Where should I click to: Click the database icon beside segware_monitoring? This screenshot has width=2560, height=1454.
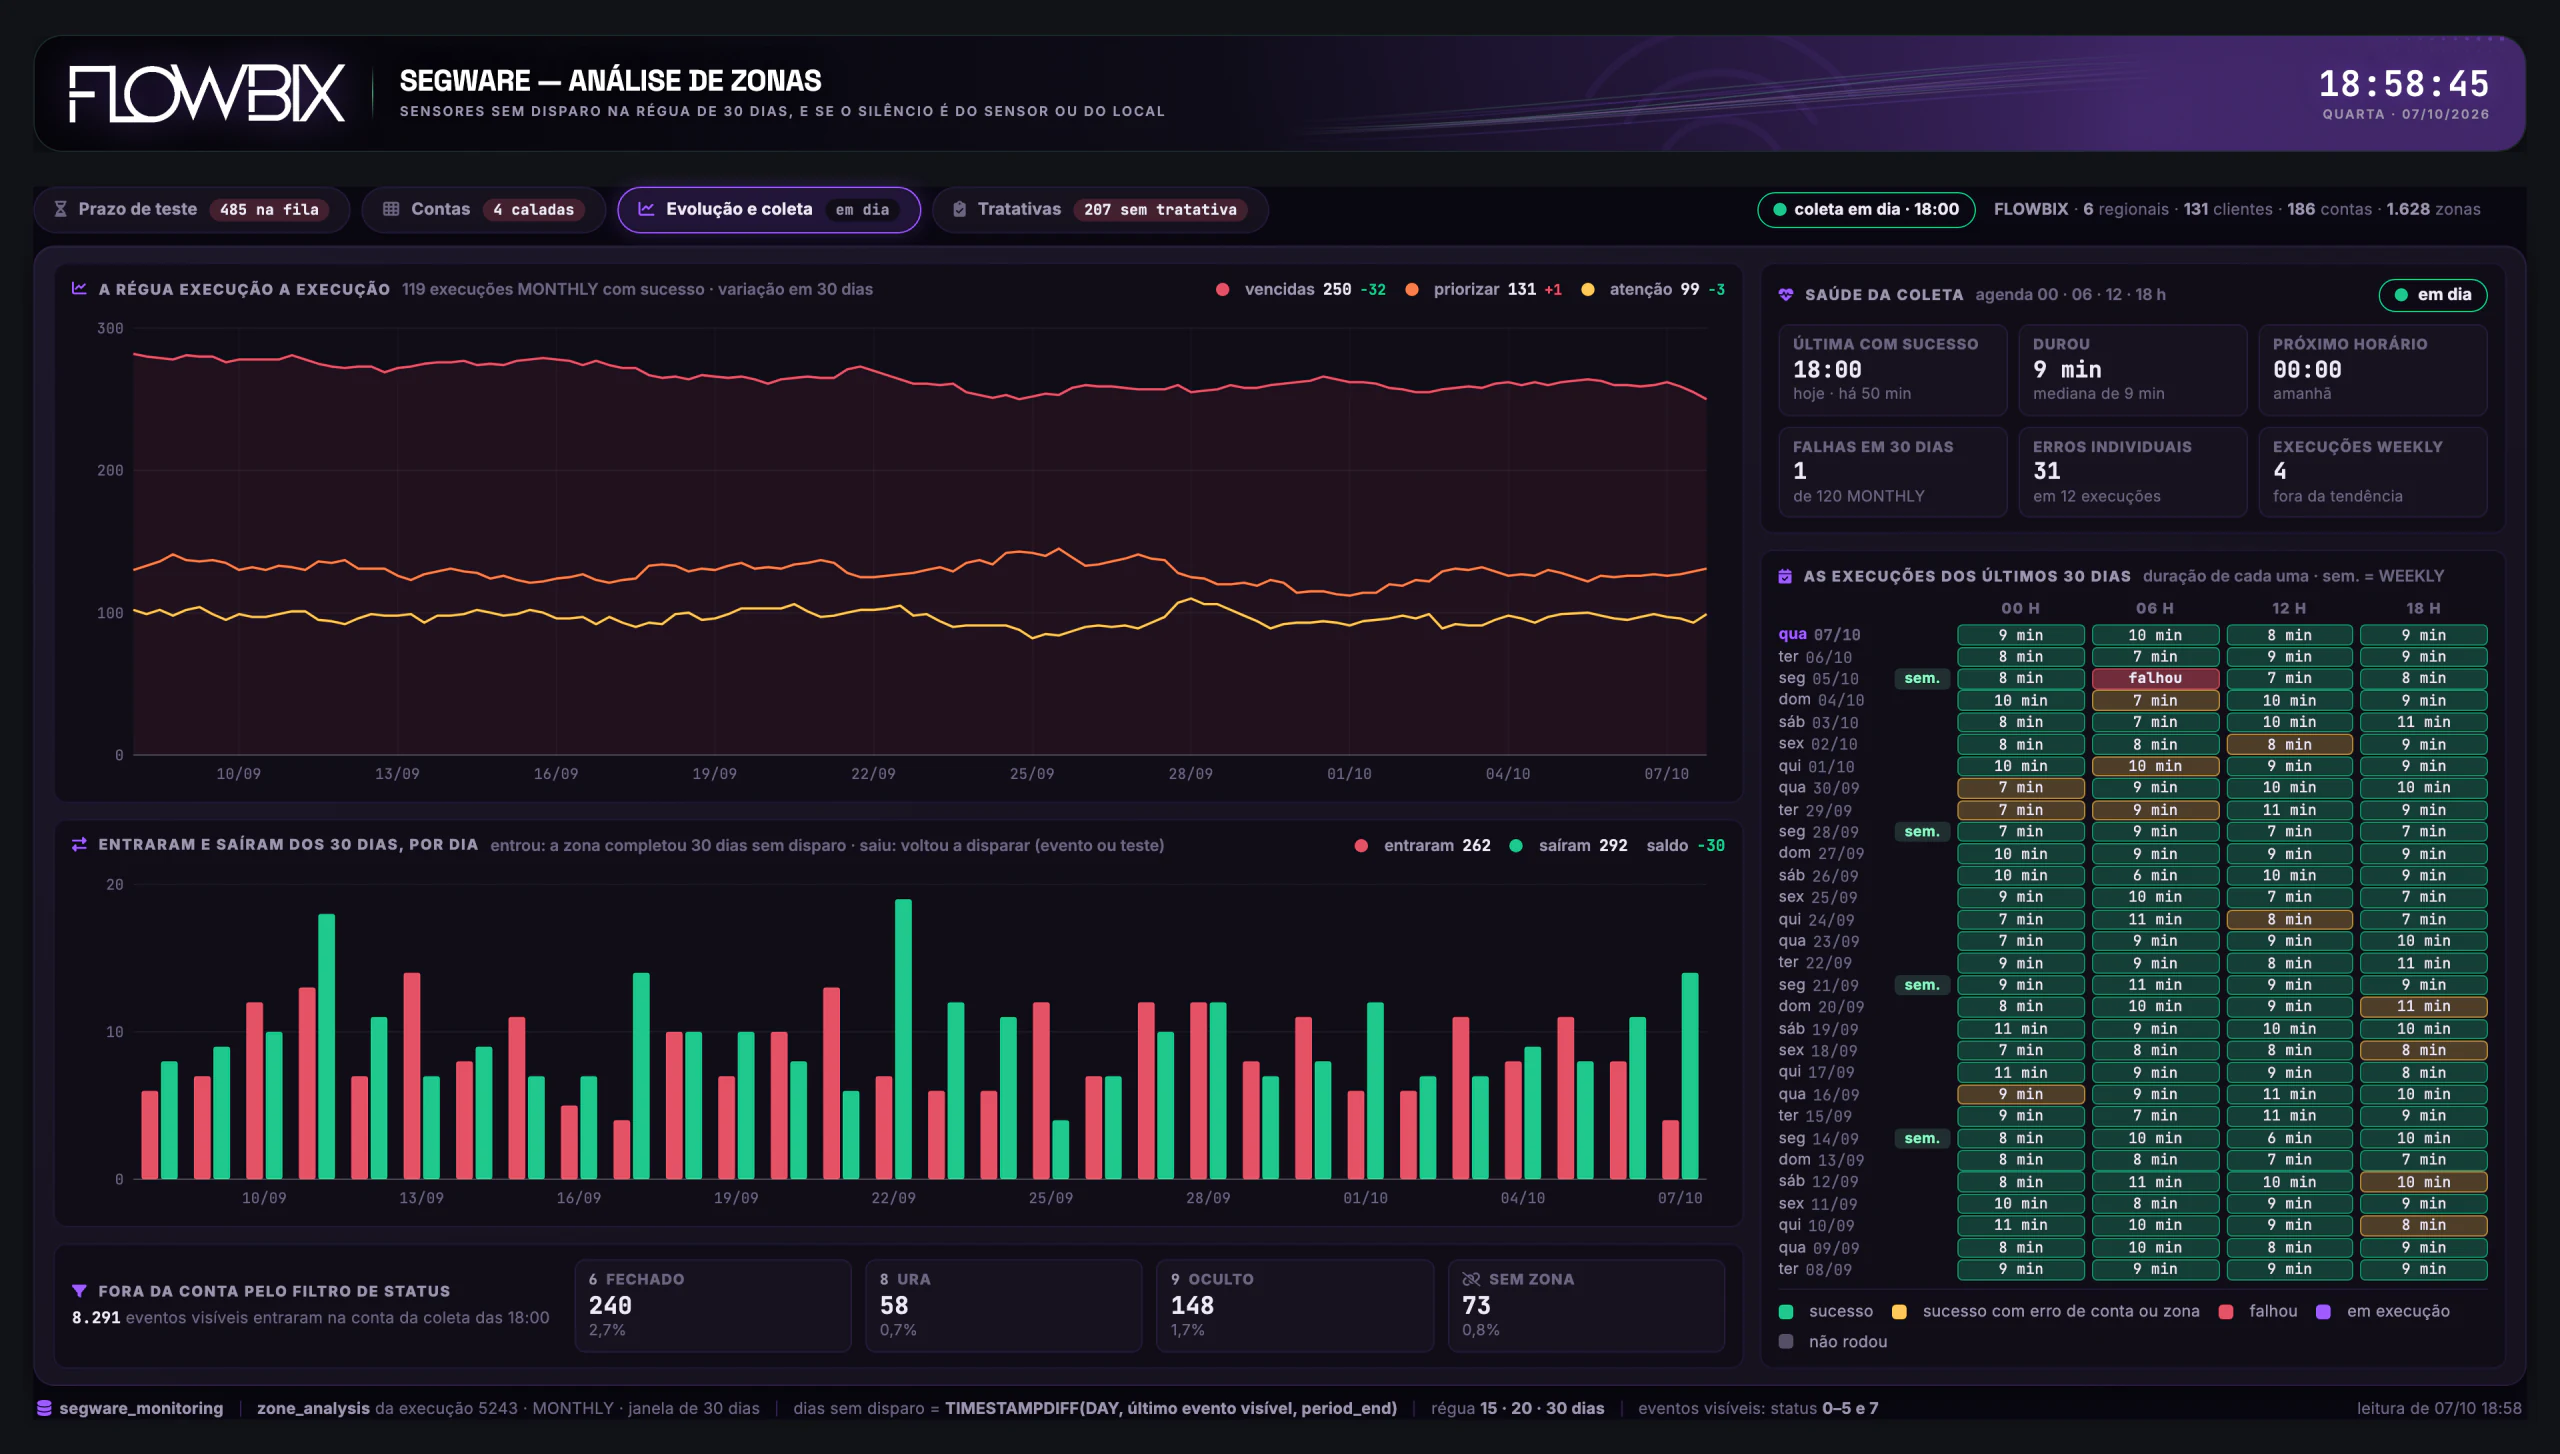pyautogui.click(x=44, y=1408)
